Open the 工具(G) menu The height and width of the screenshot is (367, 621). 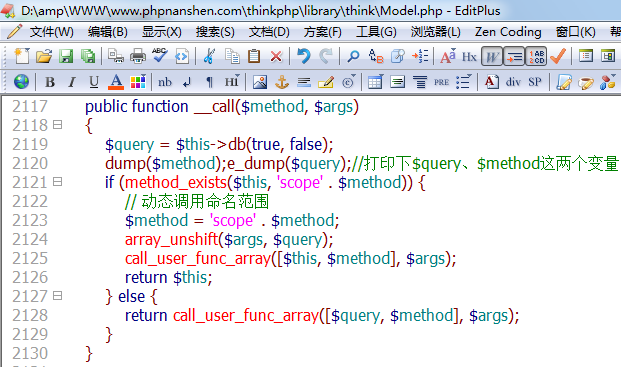376,32
